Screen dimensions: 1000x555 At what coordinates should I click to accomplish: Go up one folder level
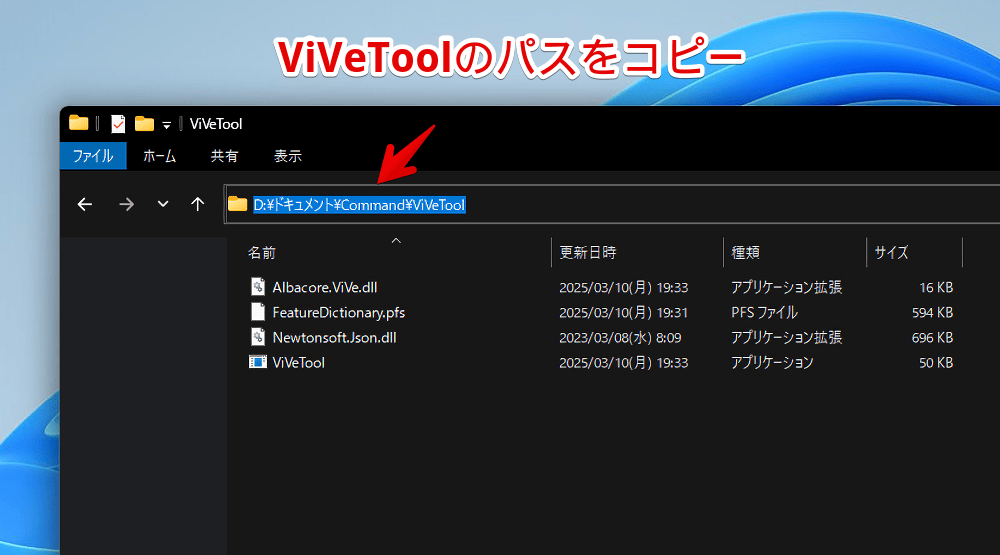coord(198,204)
